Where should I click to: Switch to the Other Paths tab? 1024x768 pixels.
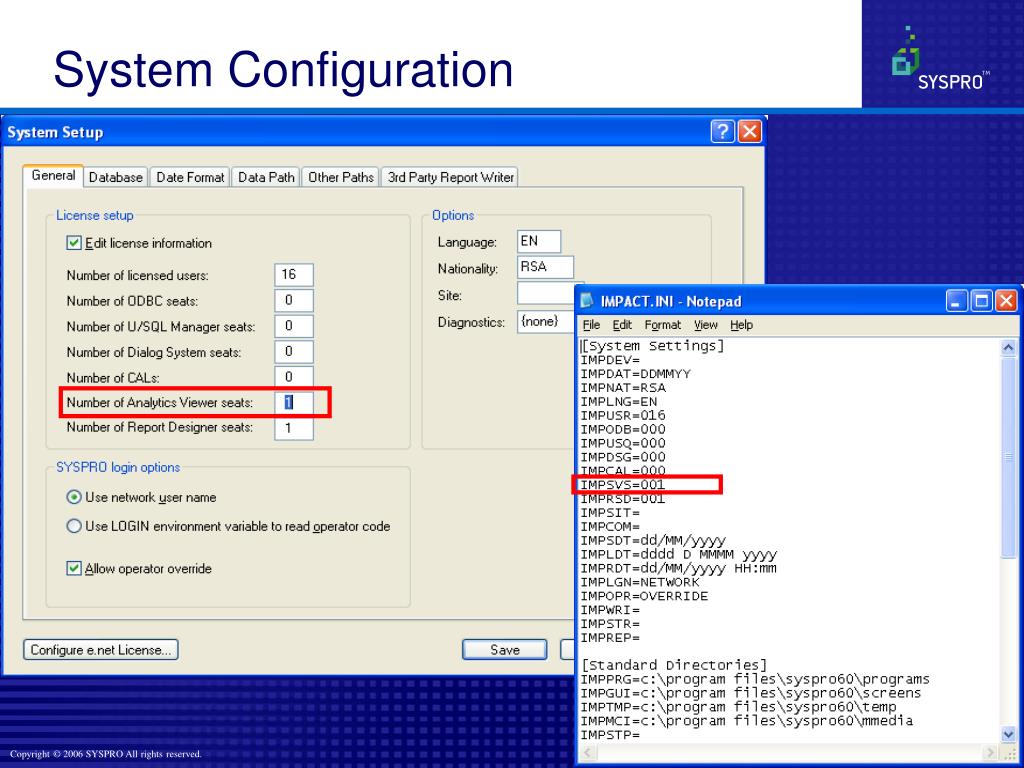(x=341, y=177)
